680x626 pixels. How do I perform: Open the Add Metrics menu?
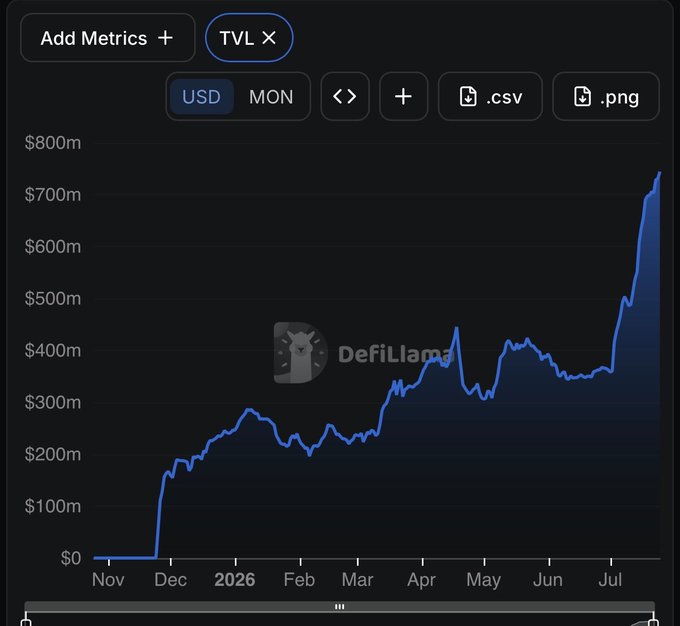pyautogui.click(x=108, y=38)
